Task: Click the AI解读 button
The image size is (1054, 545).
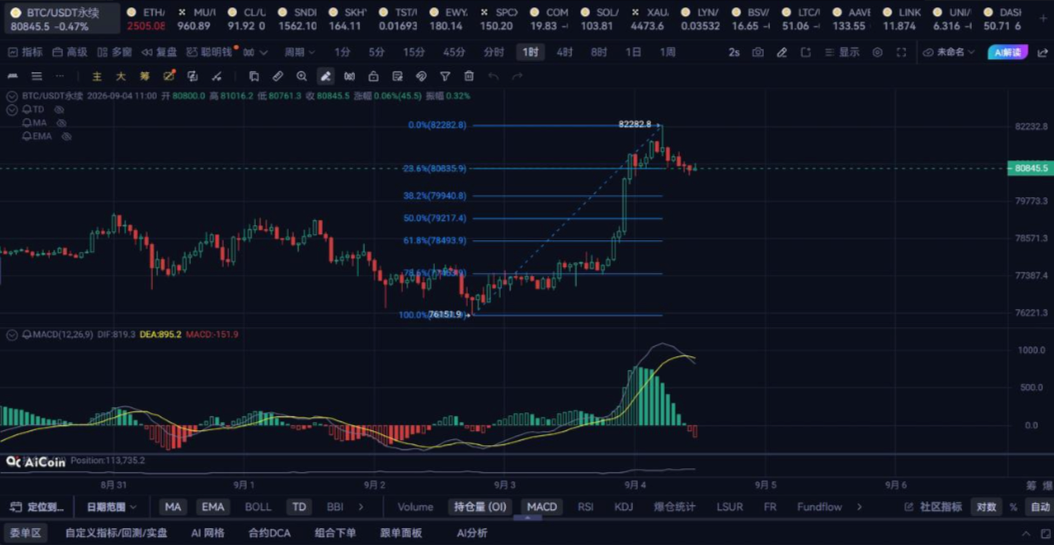Action: tap(1008, 52)
